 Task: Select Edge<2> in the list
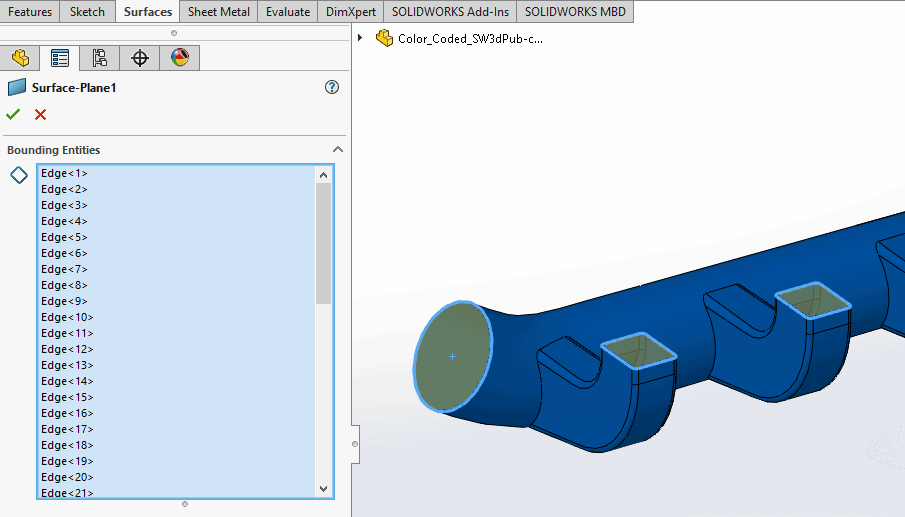coord(177,189)
